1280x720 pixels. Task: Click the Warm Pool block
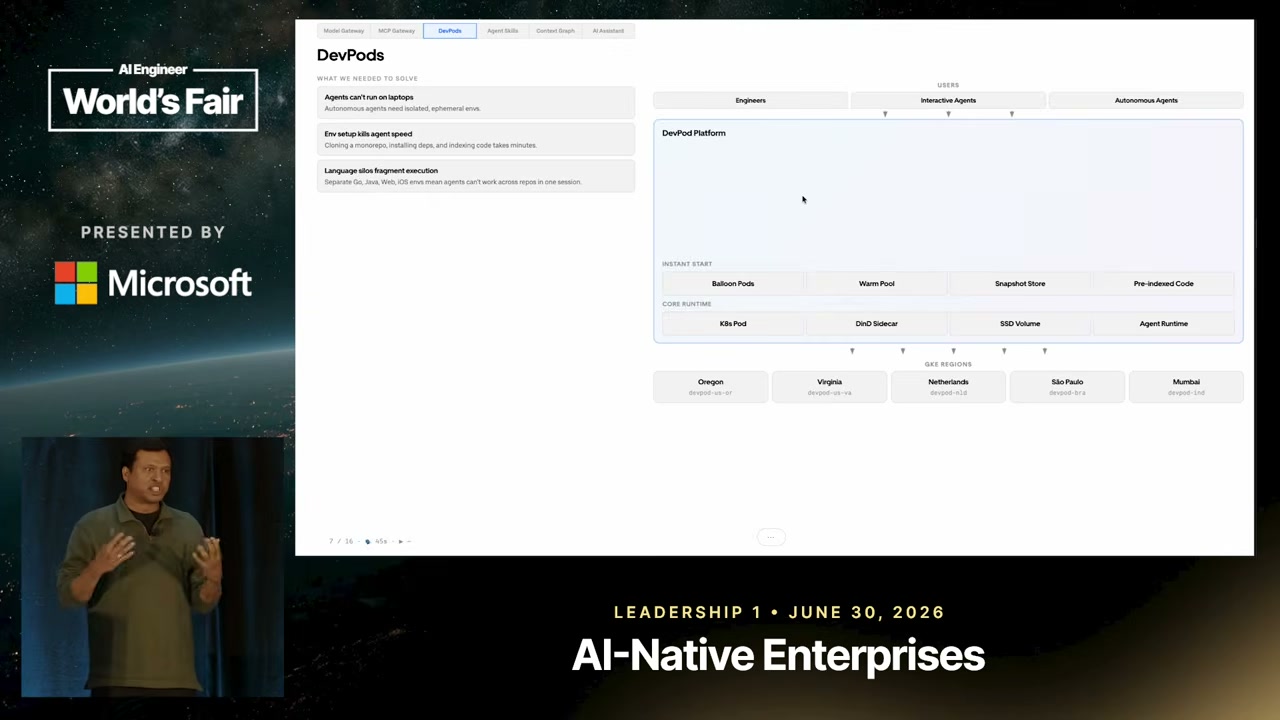pos(876,284)
